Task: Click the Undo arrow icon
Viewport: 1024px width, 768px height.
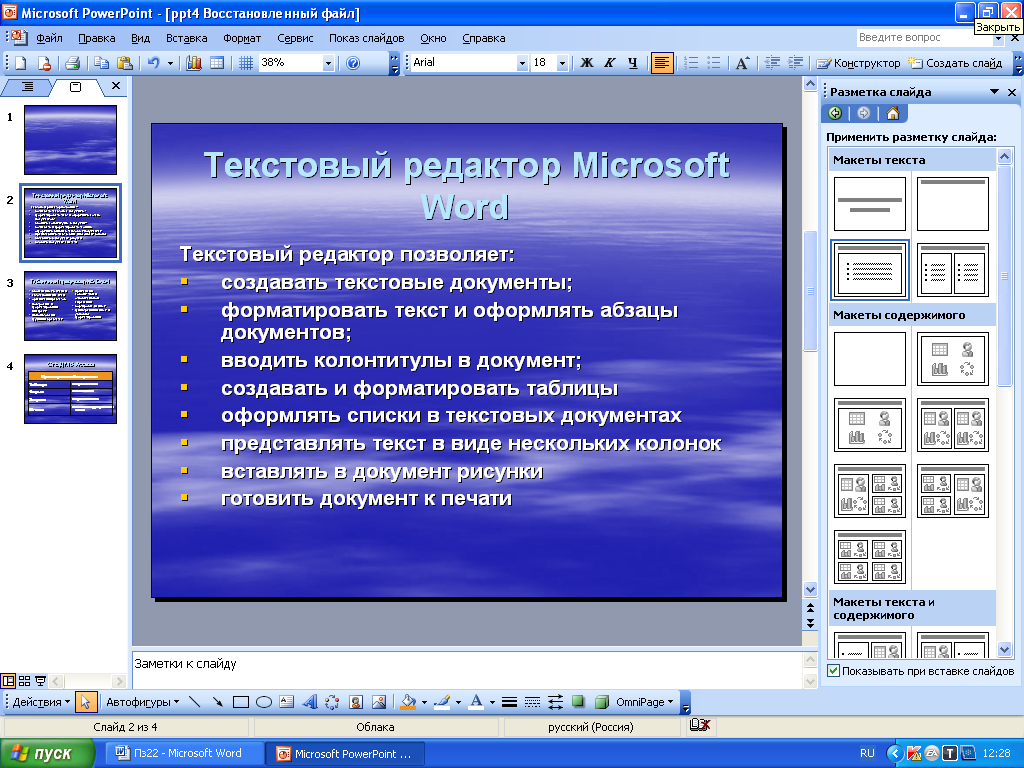Action: tap(153, 63)
